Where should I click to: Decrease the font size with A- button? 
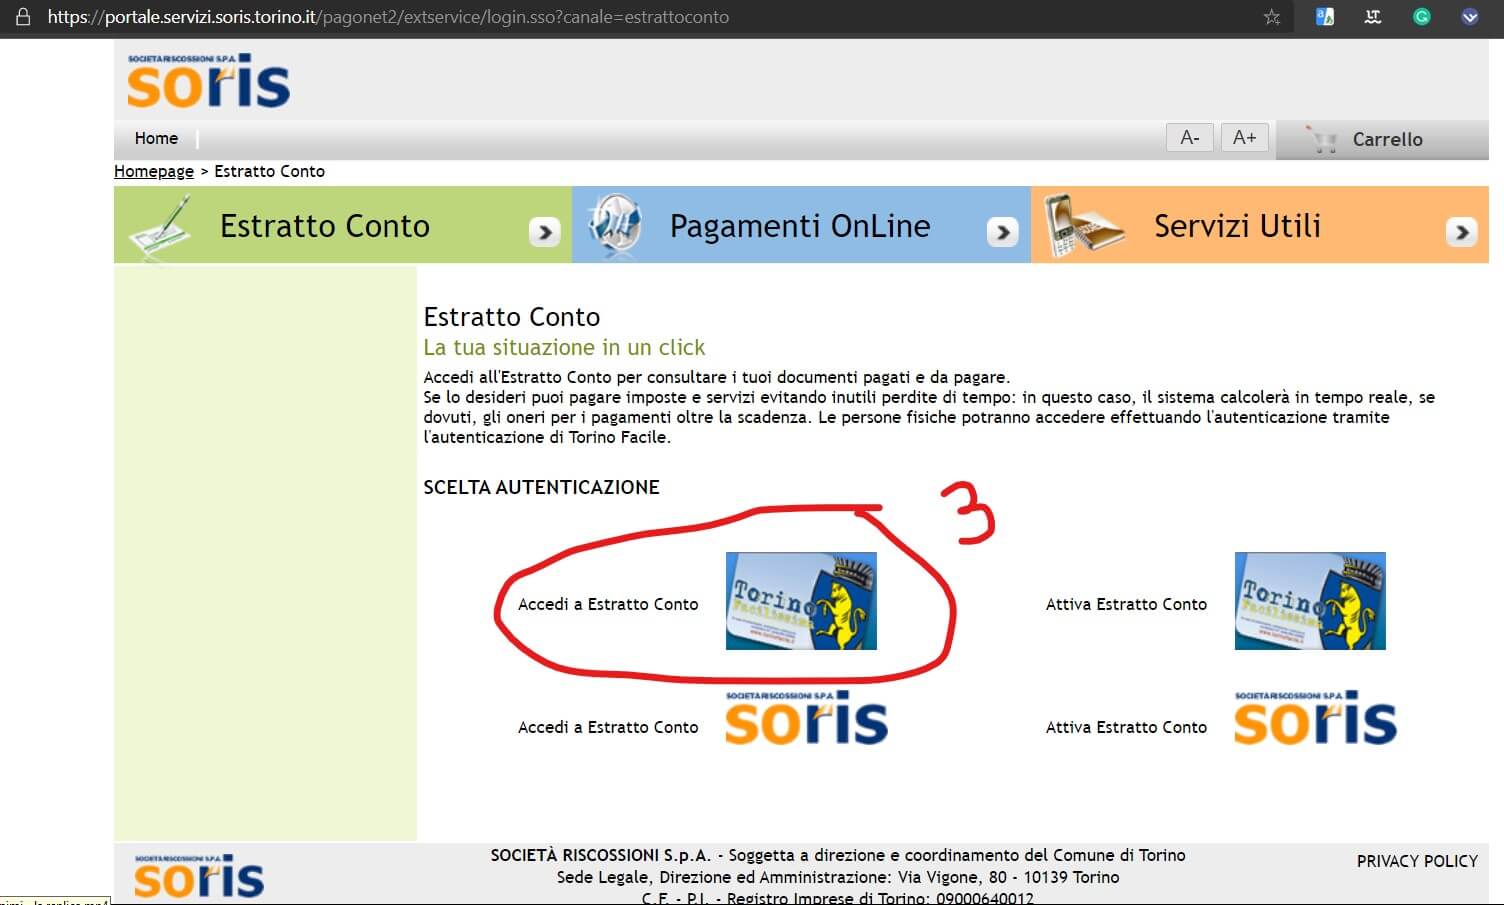[1189, 138]
